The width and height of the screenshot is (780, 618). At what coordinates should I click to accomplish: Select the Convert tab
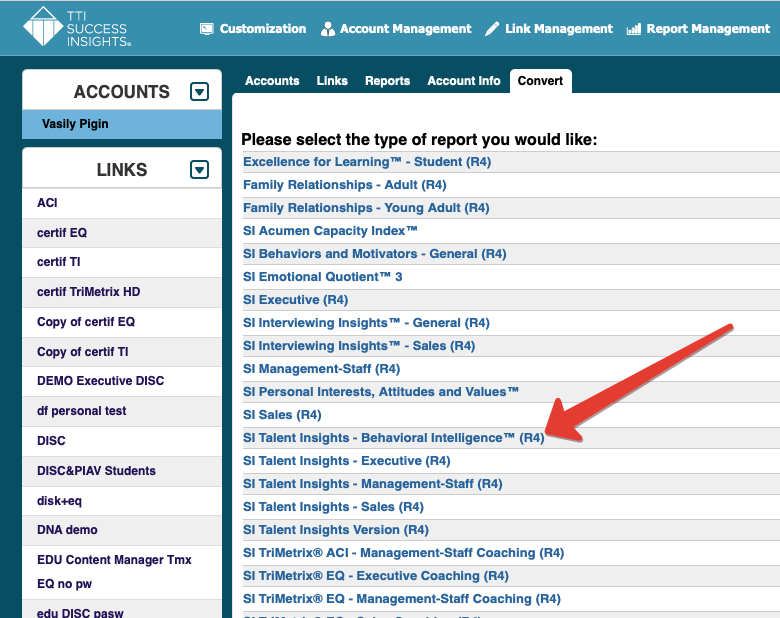click(x=540, y=81)
